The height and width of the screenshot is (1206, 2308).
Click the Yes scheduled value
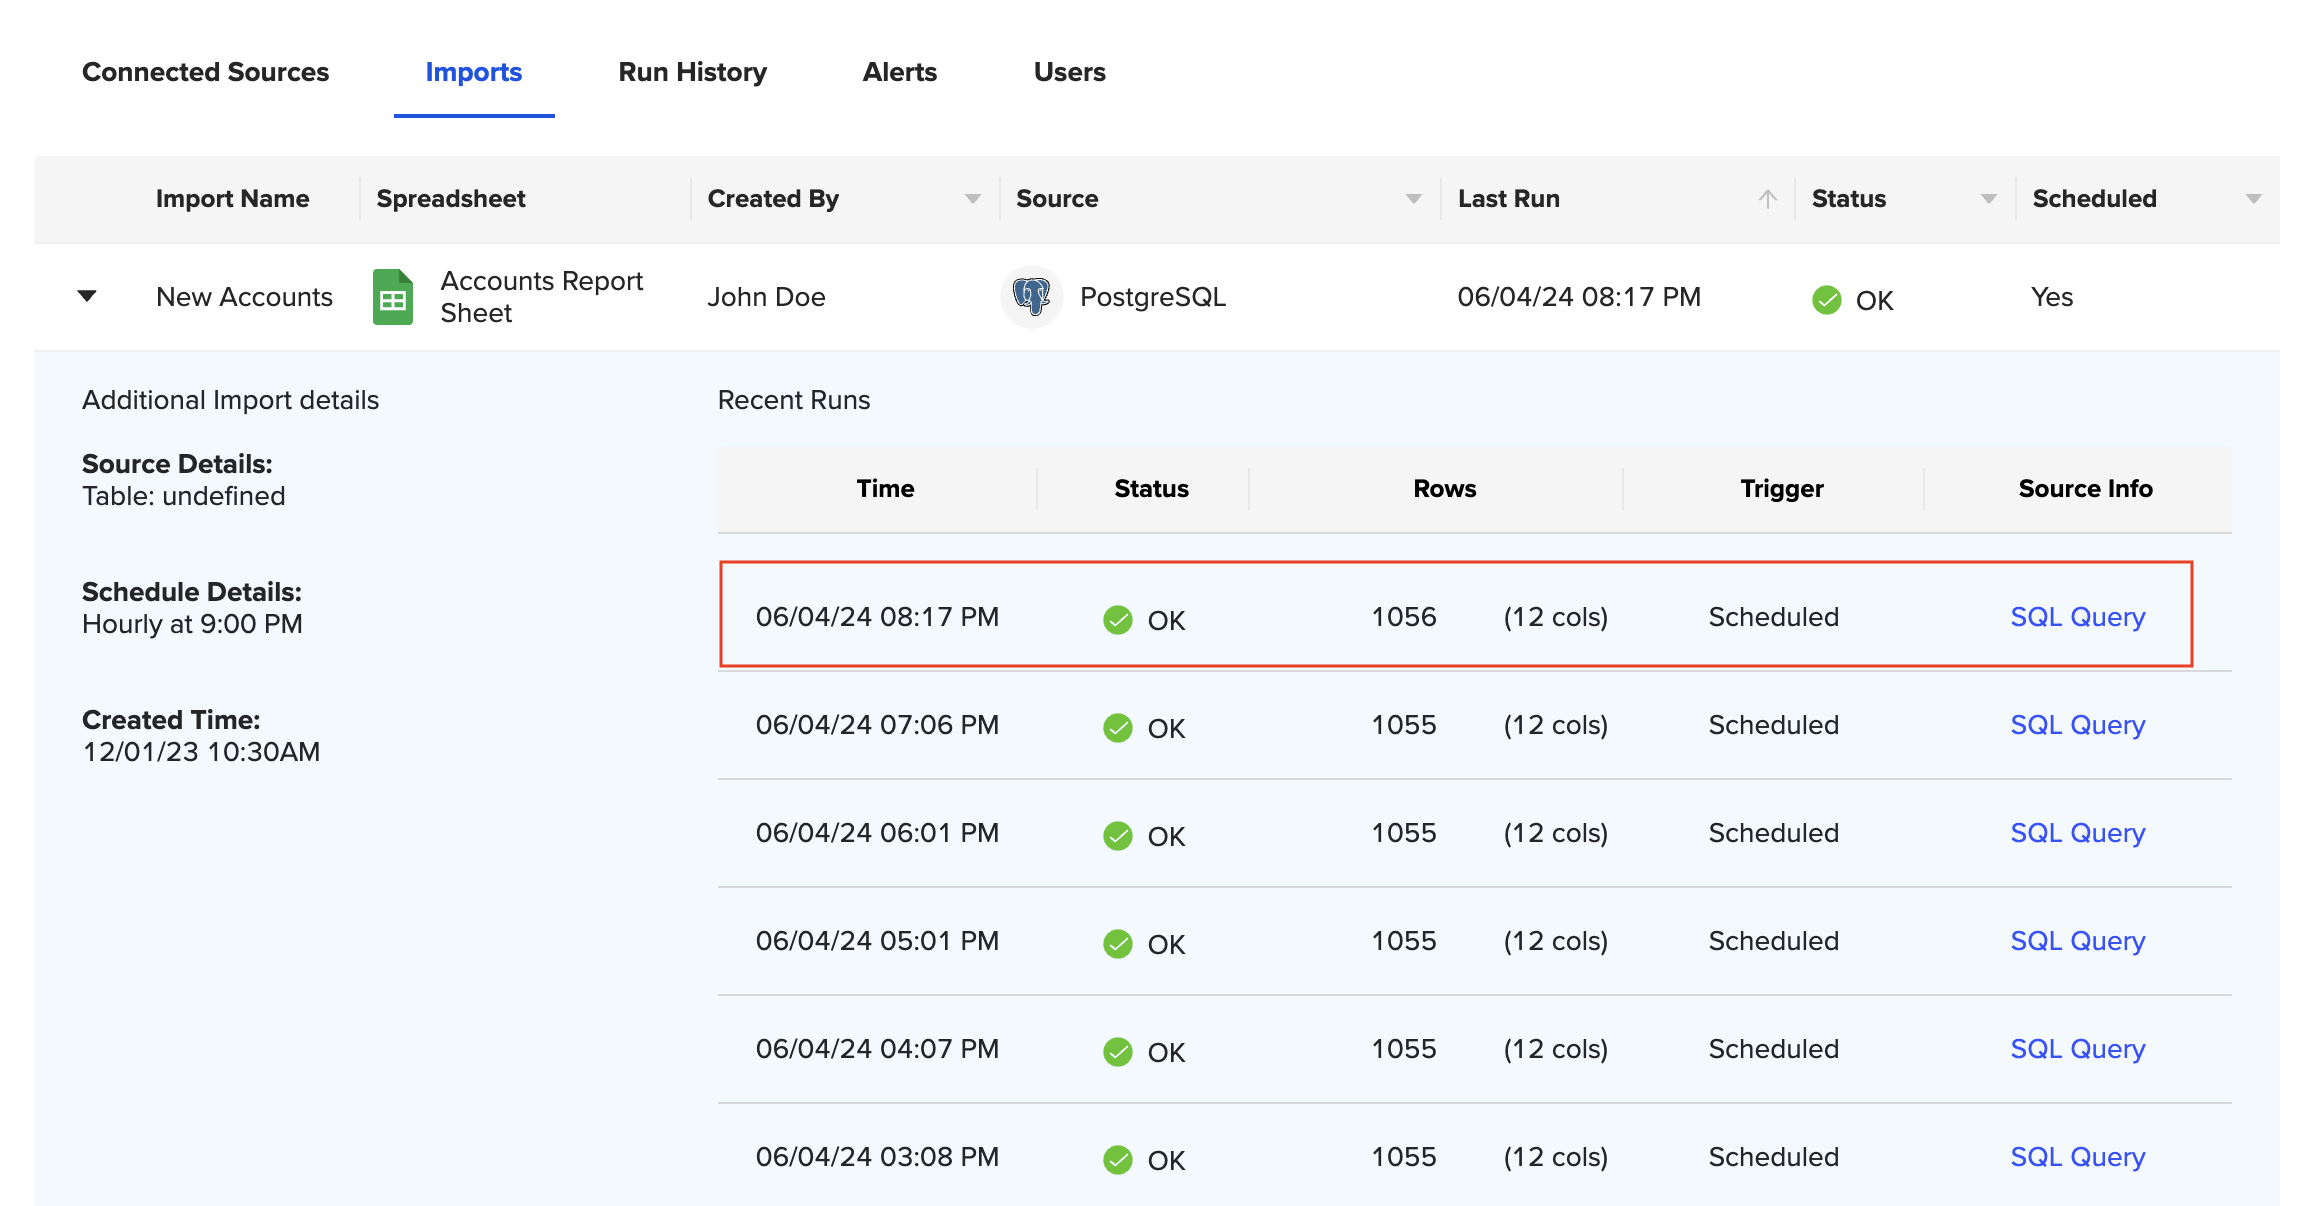pyautogui.click(x=2052, y=297)
